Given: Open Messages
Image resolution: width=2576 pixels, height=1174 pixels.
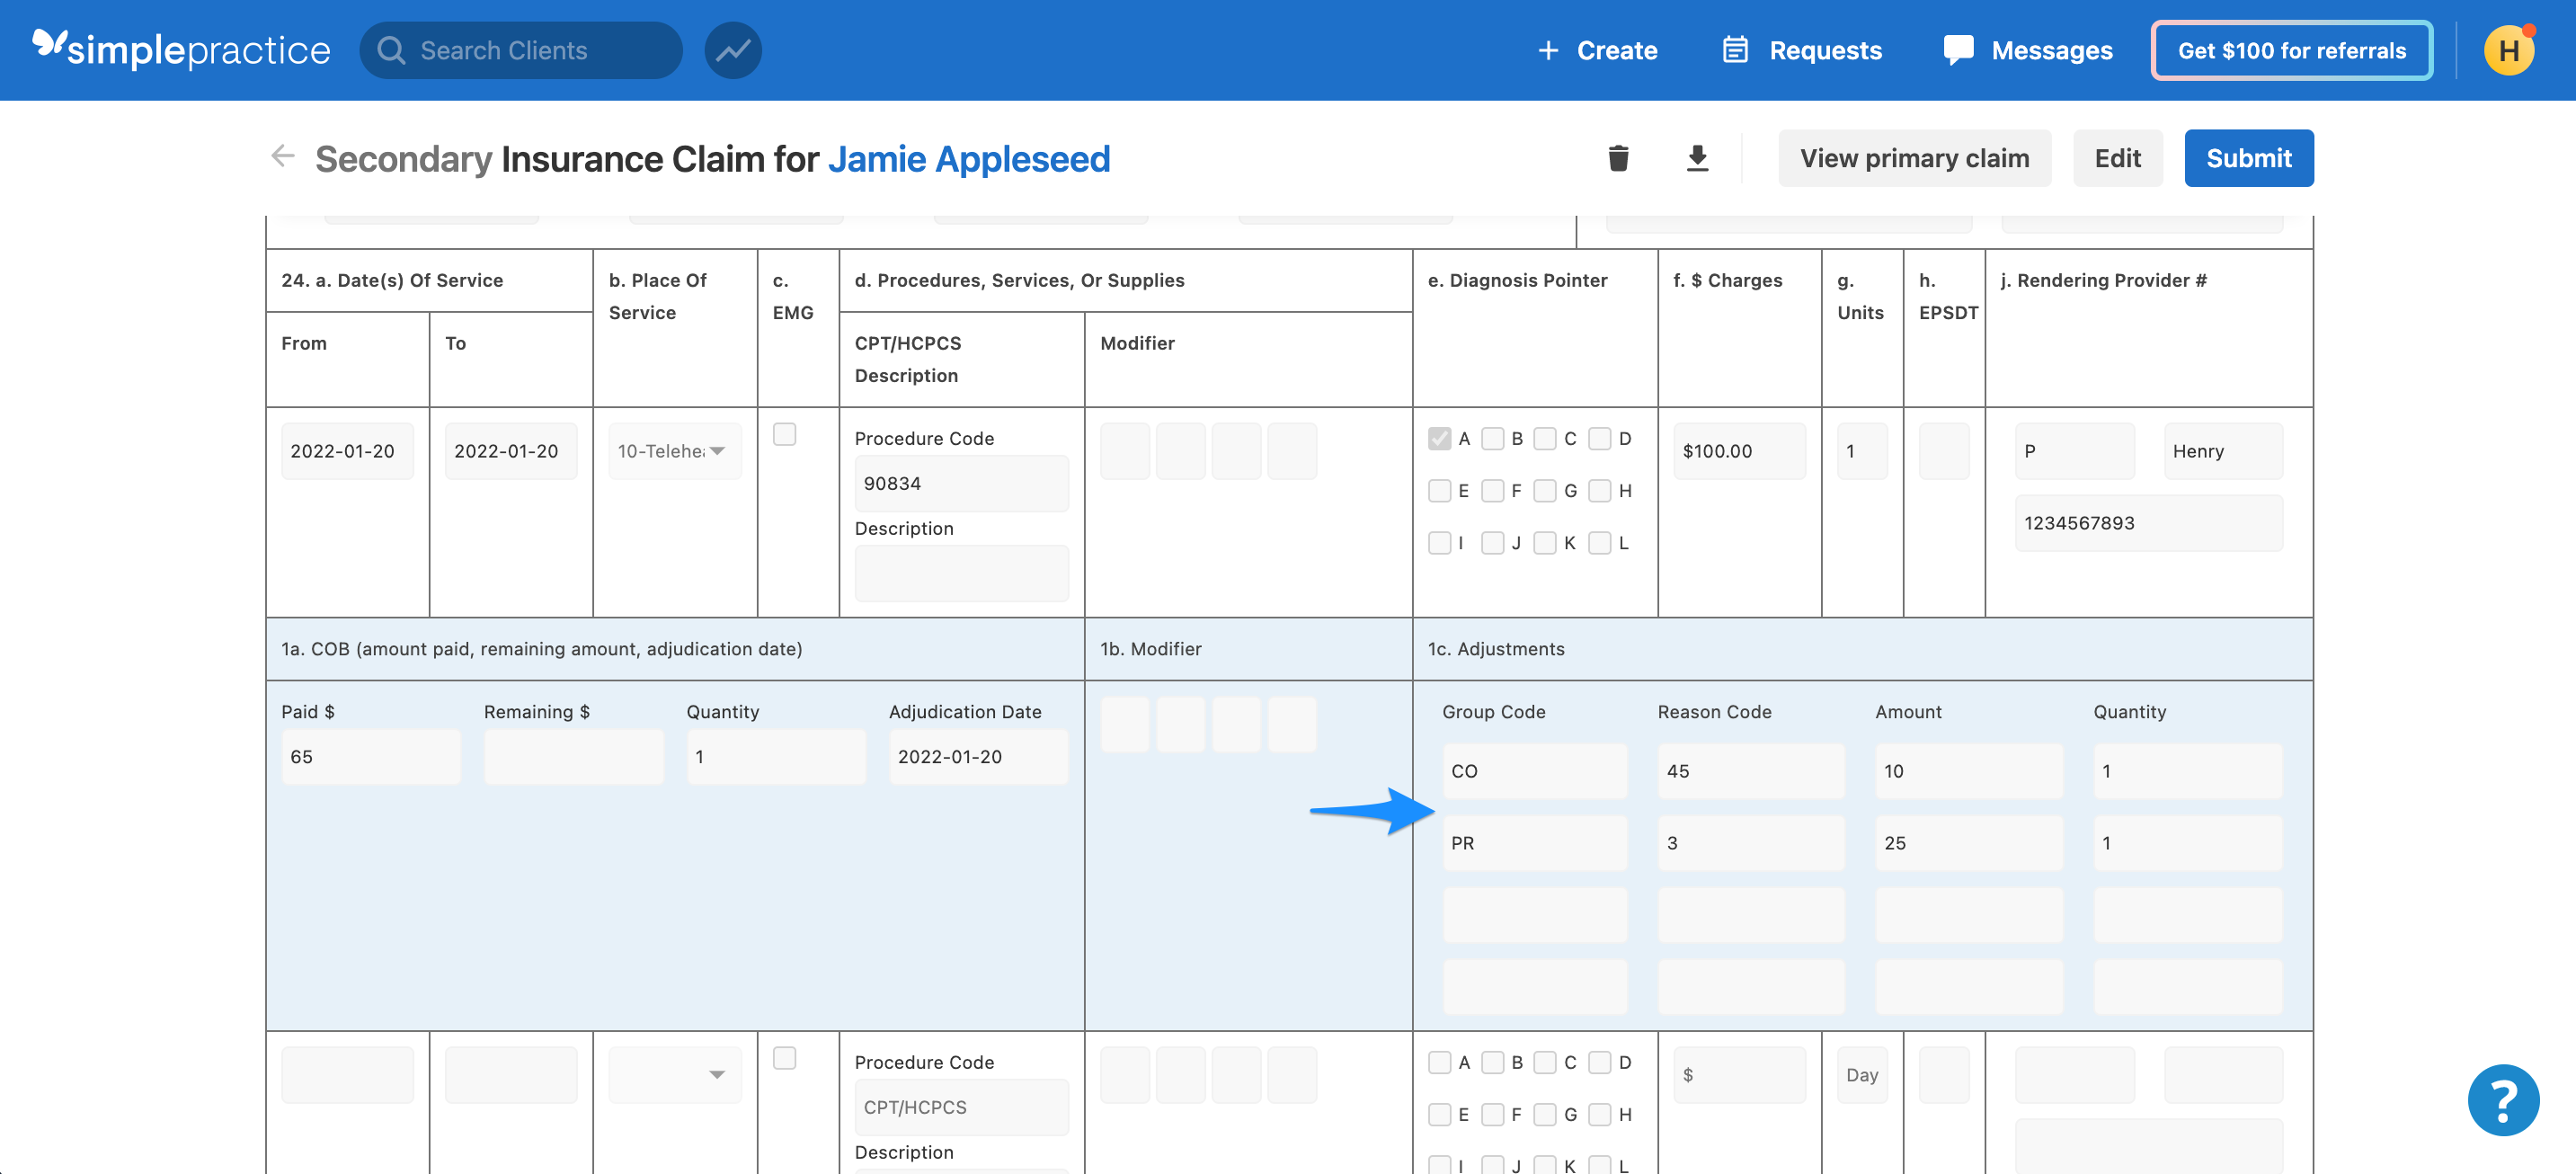Looking at the screenshot, I should (x=2028, y=50).
